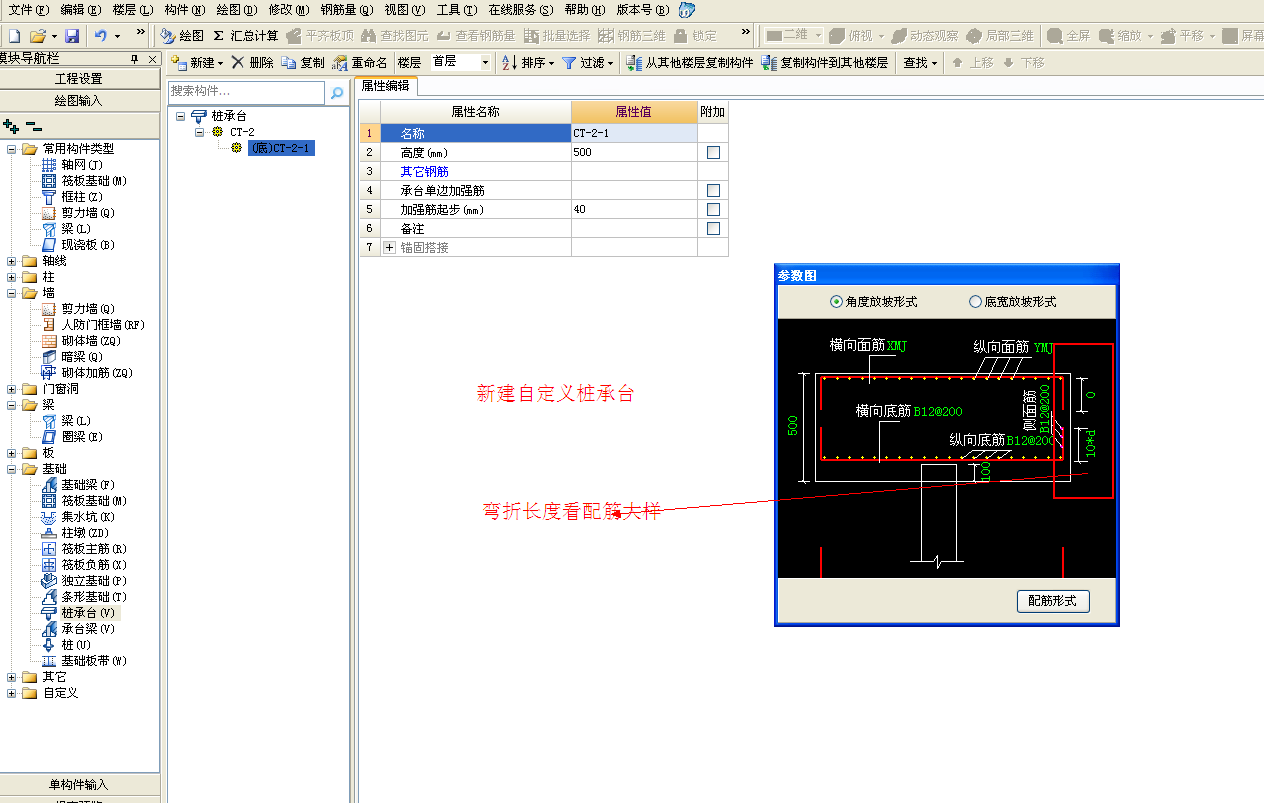Expand all nodes with plus icon
Screen dimensions: 1264x803
point(12,126)
